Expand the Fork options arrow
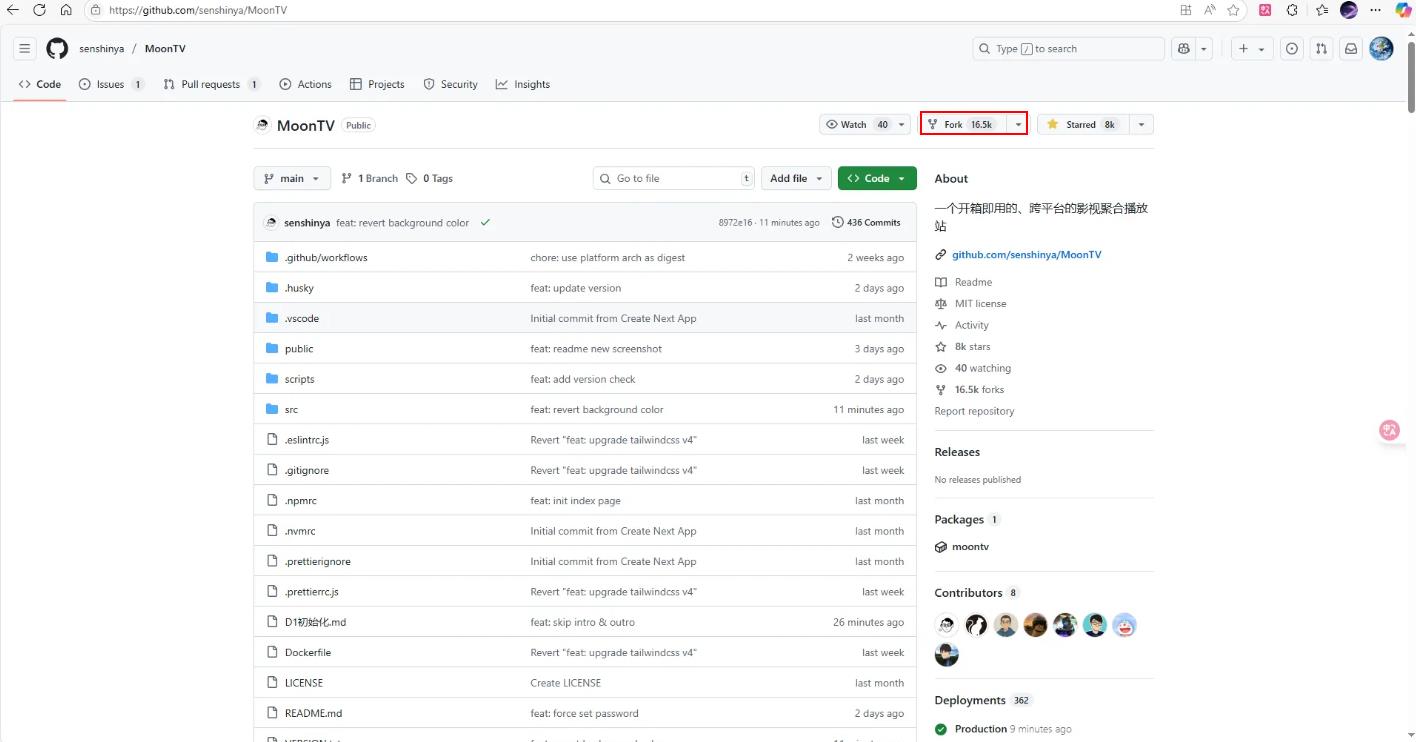This screenshot has width=1416, height=742. pyautogui.click(x=1018, y=124)
